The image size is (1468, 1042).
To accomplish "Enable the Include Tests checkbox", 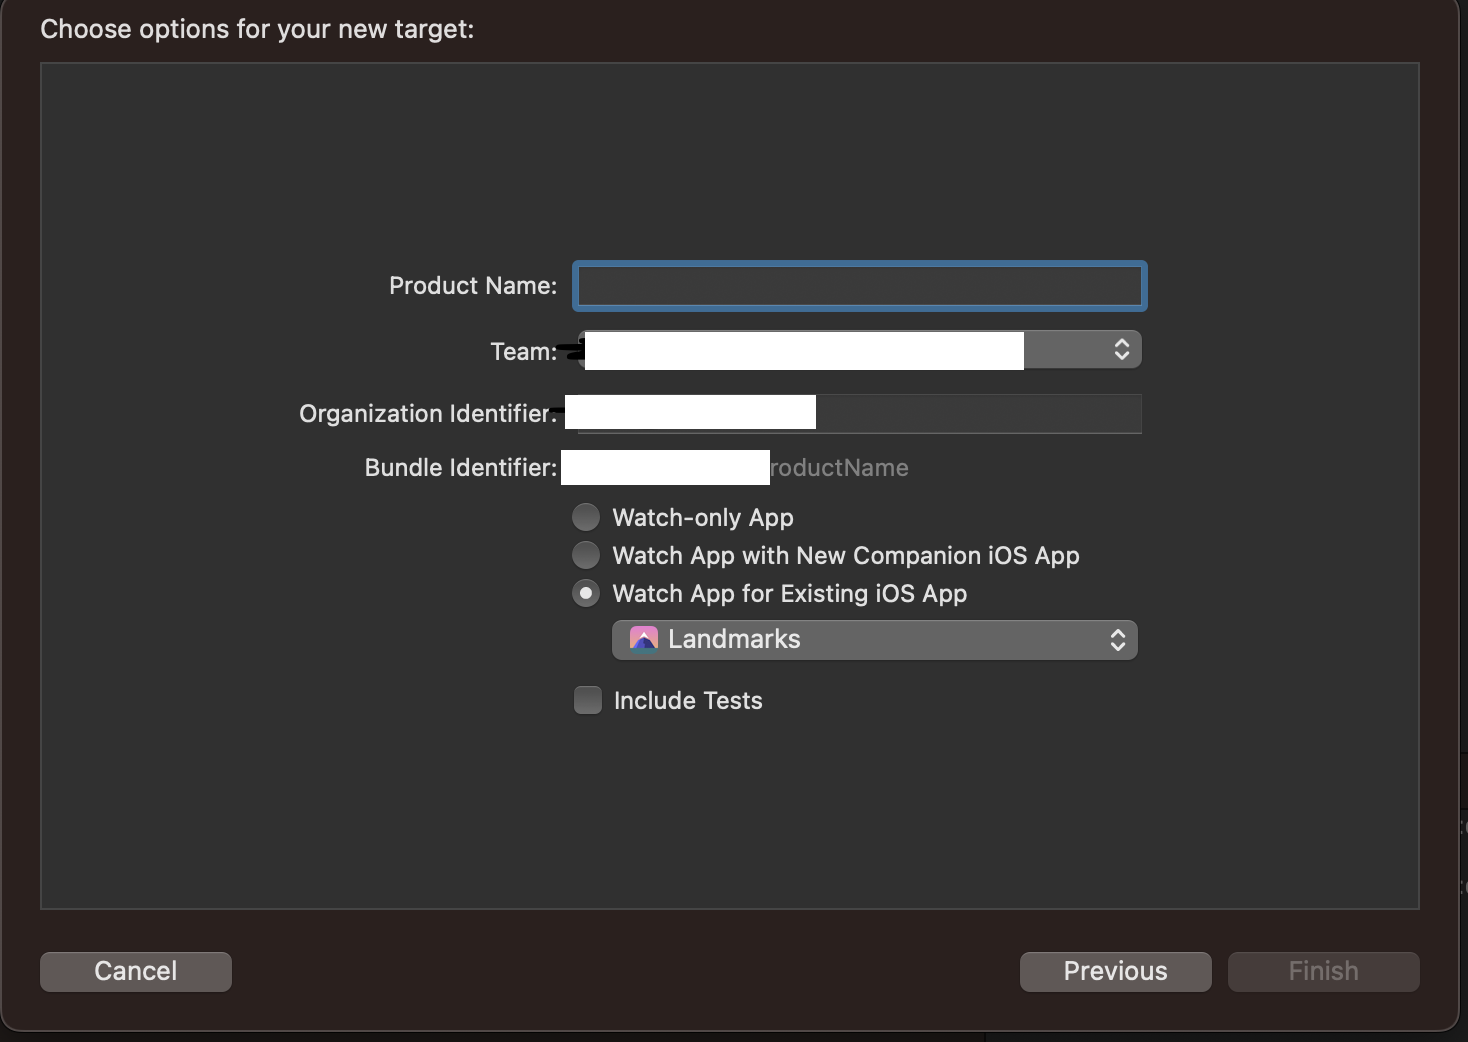I will coord(588,700).
